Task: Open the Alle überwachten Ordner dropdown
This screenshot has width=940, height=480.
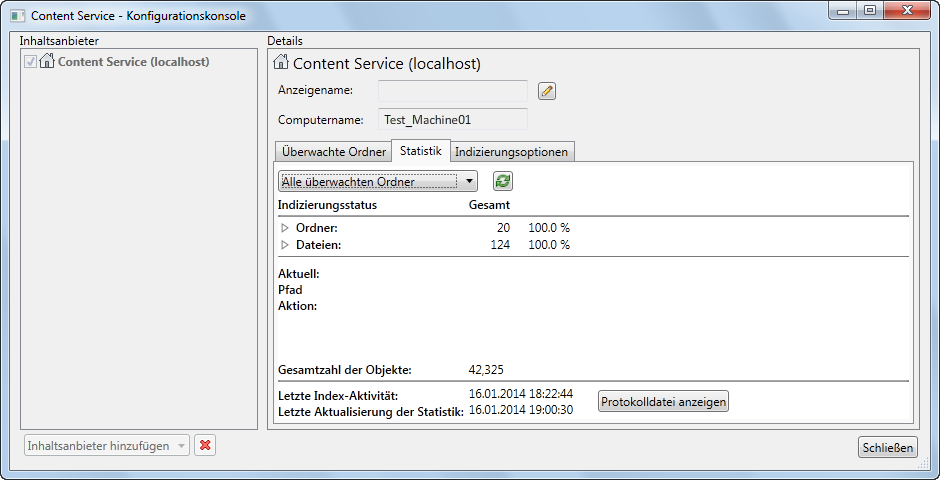Action: [x=378, y=181]
